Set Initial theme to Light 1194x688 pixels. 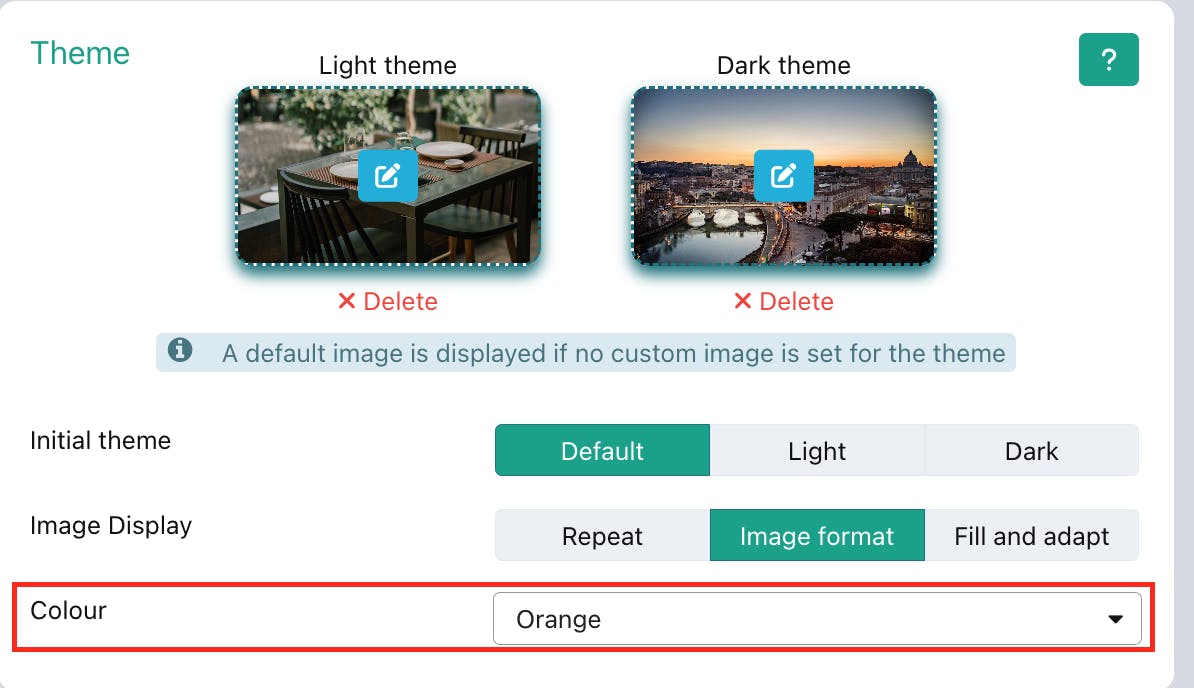click(x=817, y=450)
